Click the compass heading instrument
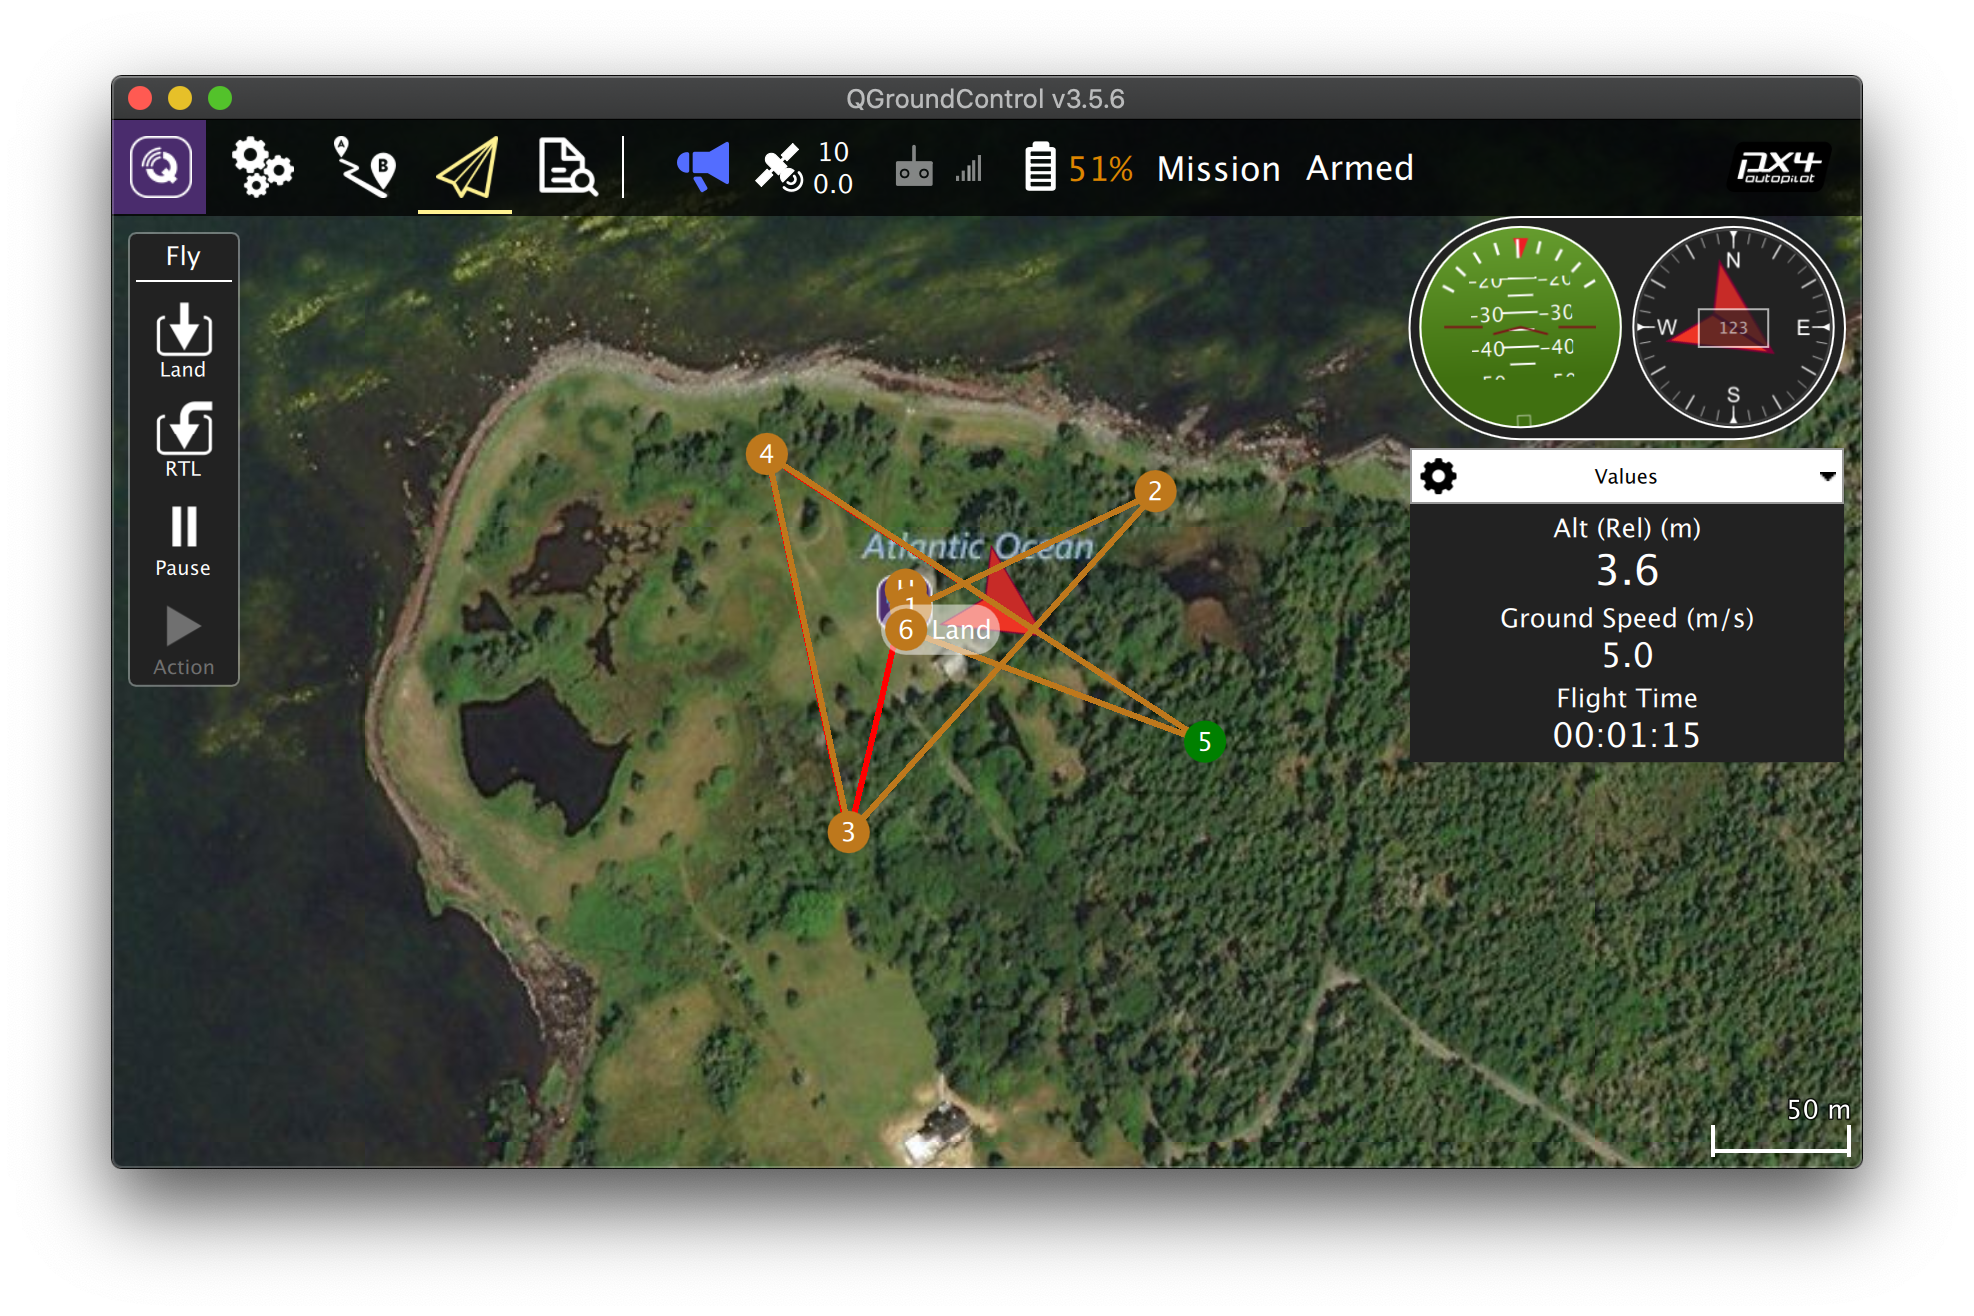Screen dimensions: 1974x1316 pos(1733,327)
